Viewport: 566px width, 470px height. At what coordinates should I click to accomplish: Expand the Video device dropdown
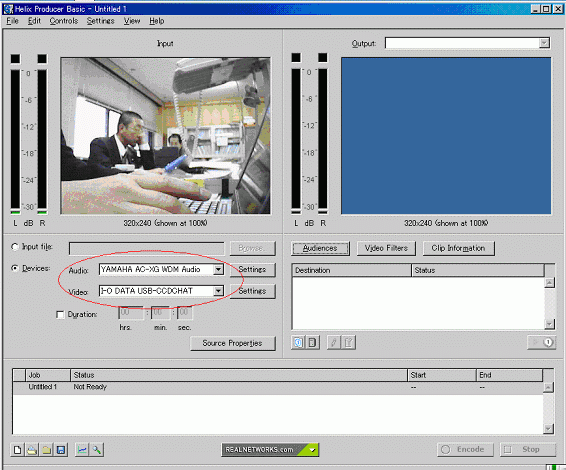point(218,291)
